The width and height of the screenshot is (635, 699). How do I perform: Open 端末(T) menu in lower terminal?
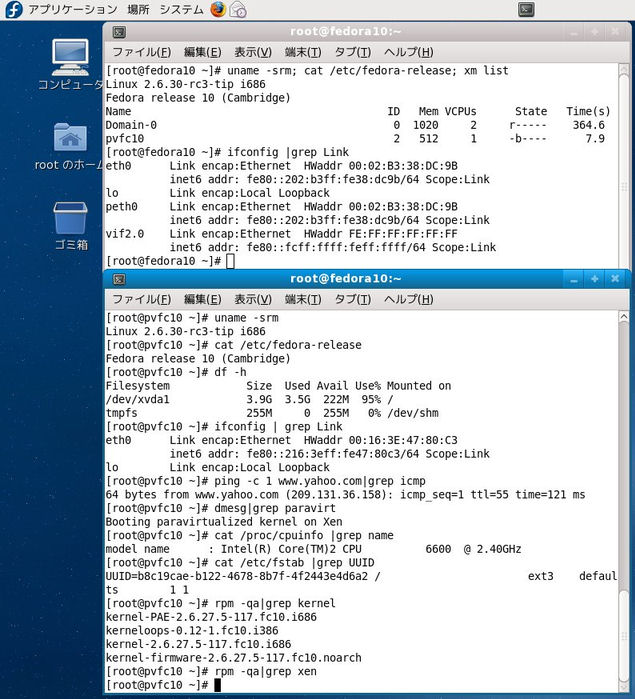[303, 299]
